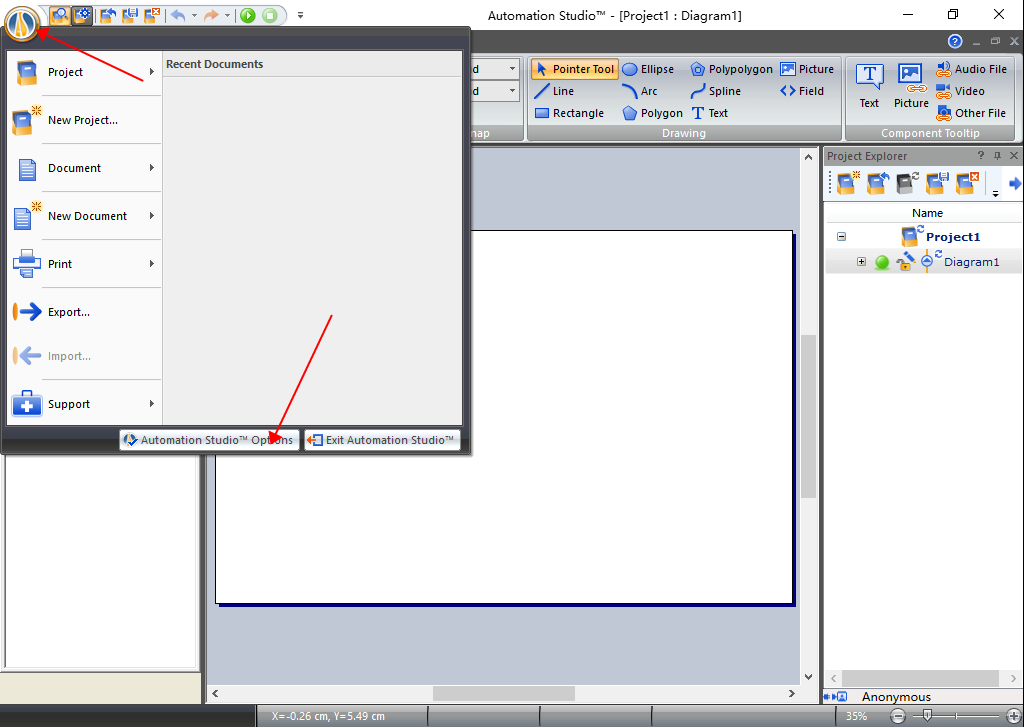The image size is (1024, 727).
Task: Select the Text drawing tool in Drawing group
Action: click(x=709, y=113)
